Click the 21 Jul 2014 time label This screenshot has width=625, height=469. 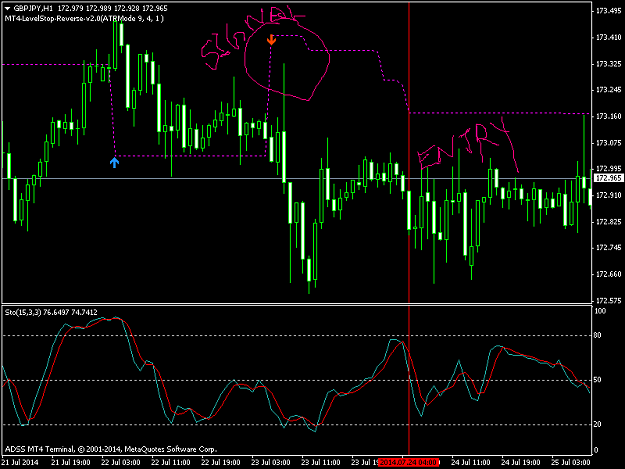(20, 463)
